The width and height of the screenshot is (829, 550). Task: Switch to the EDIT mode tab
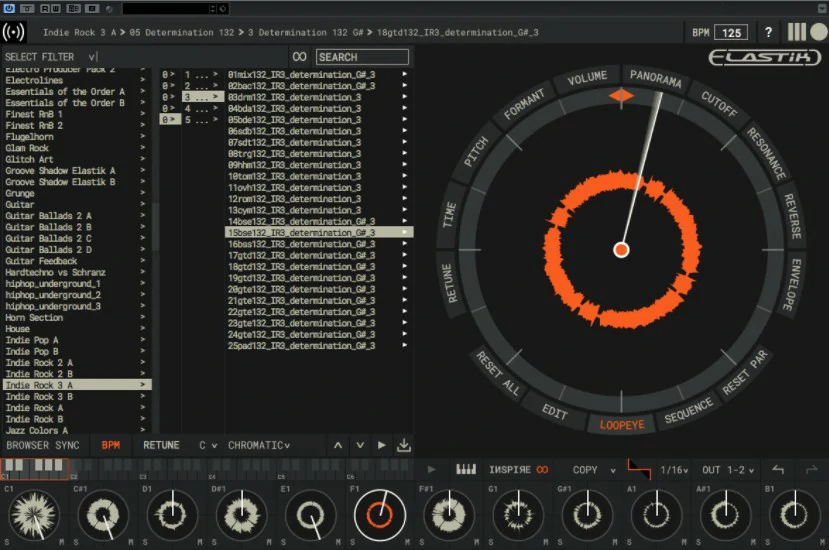pyautogui.click(x=555, y=411)
